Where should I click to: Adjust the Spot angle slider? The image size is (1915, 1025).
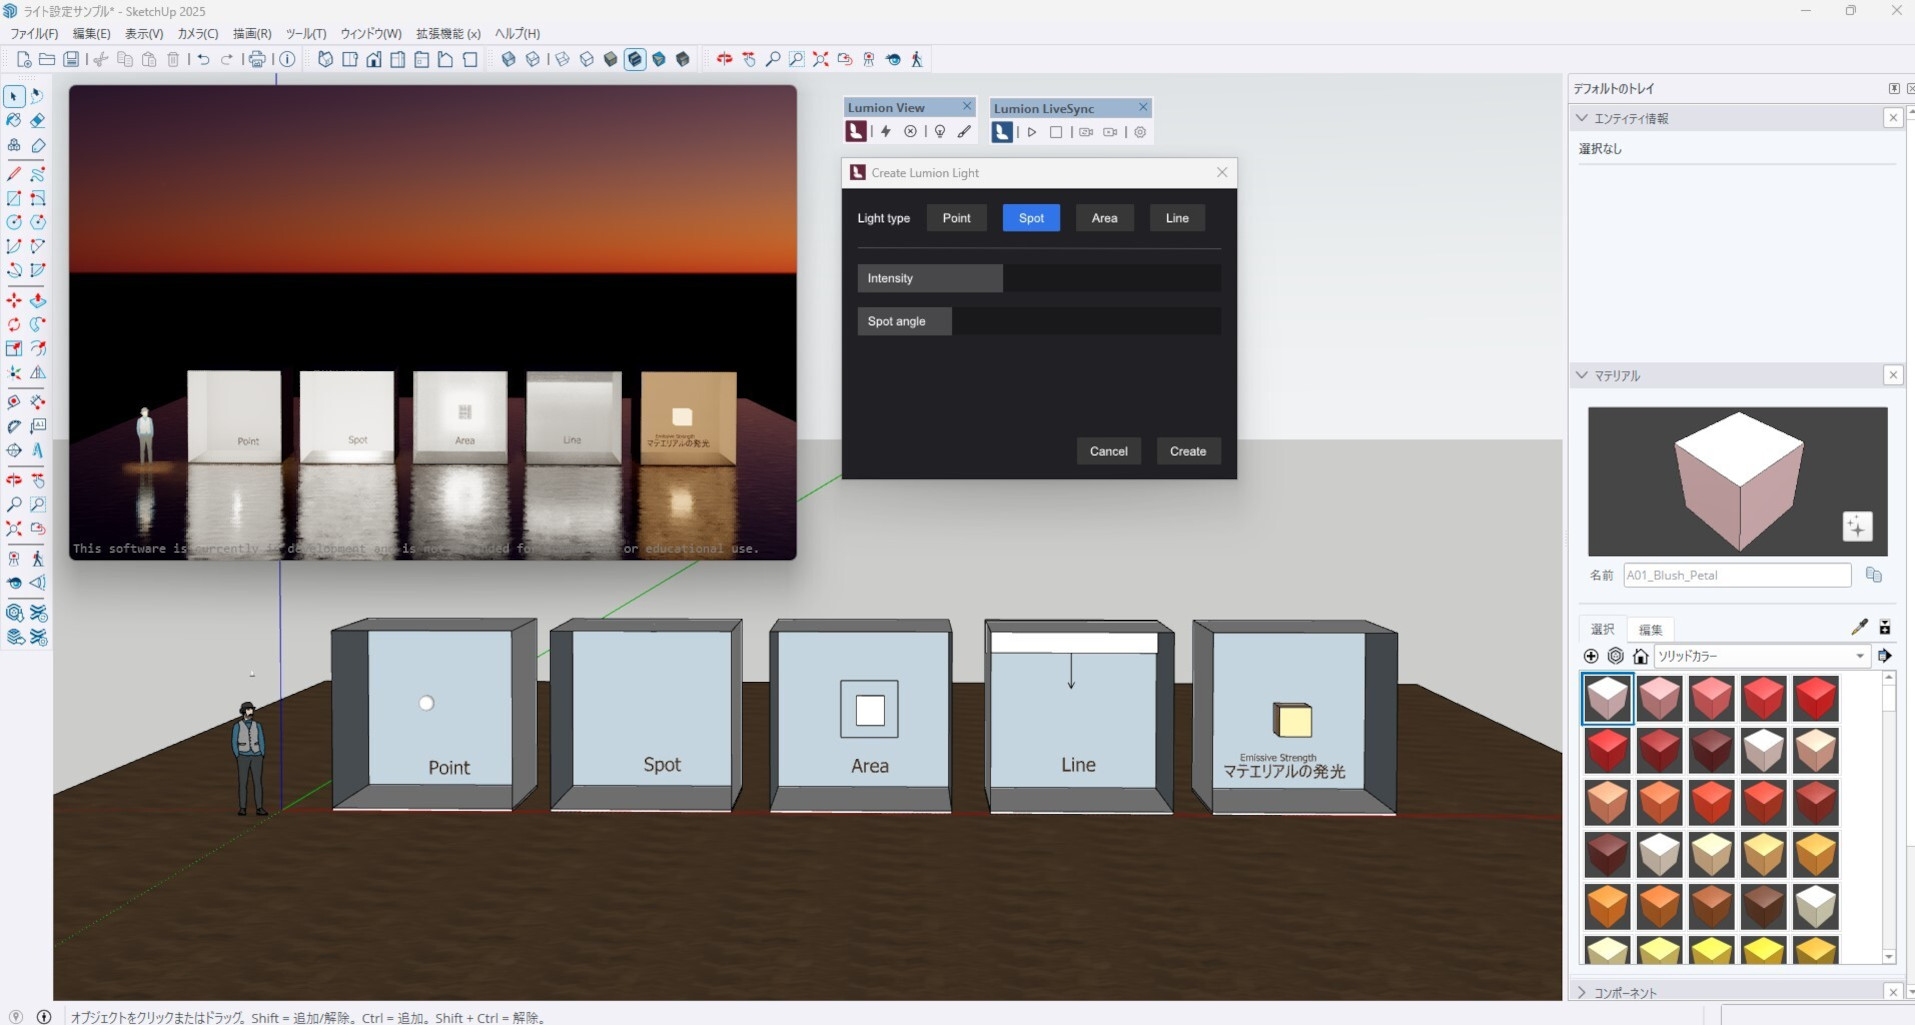click(x=1039, y=321)
